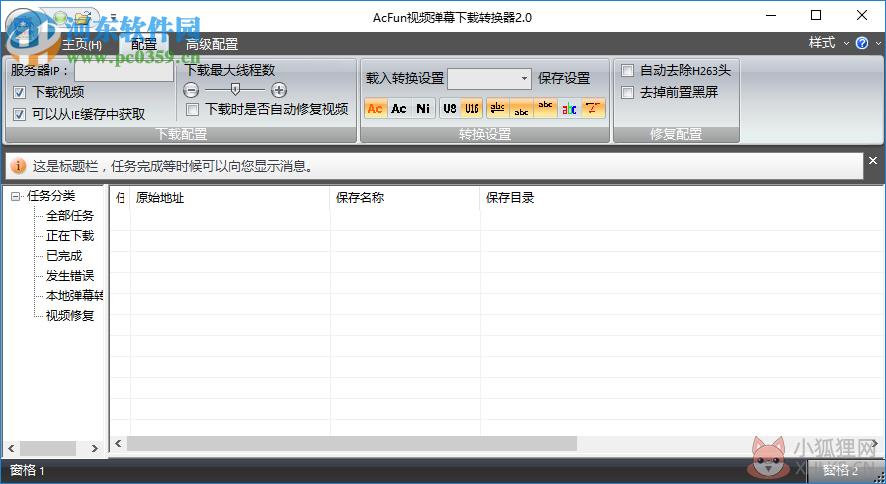Enable 自动去除H263头 checkbox
Image resolution: width=886 pixels, height=484 pixels.
(627, 71)
